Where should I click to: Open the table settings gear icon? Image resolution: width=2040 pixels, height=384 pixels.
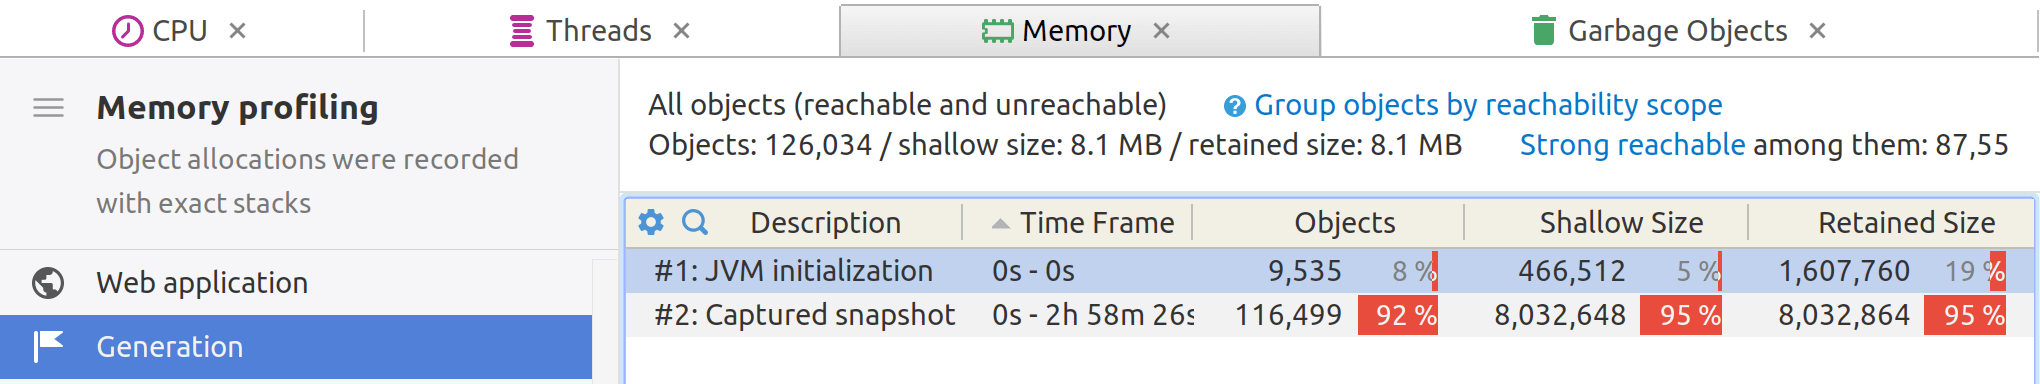[x=651, y=222]
